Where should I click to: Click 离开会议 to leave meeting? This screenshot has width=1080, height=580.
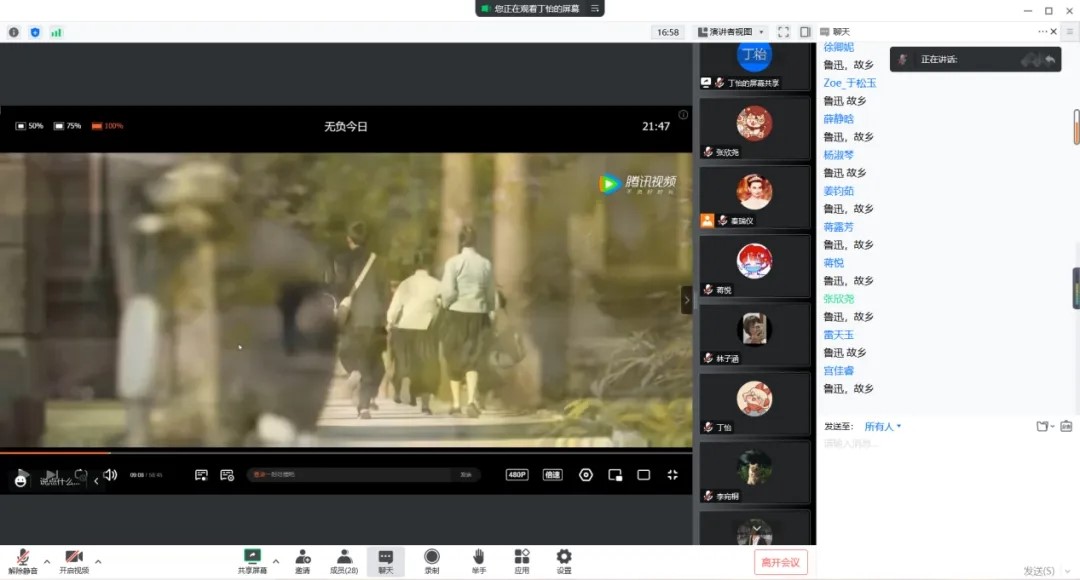[780, 562]
